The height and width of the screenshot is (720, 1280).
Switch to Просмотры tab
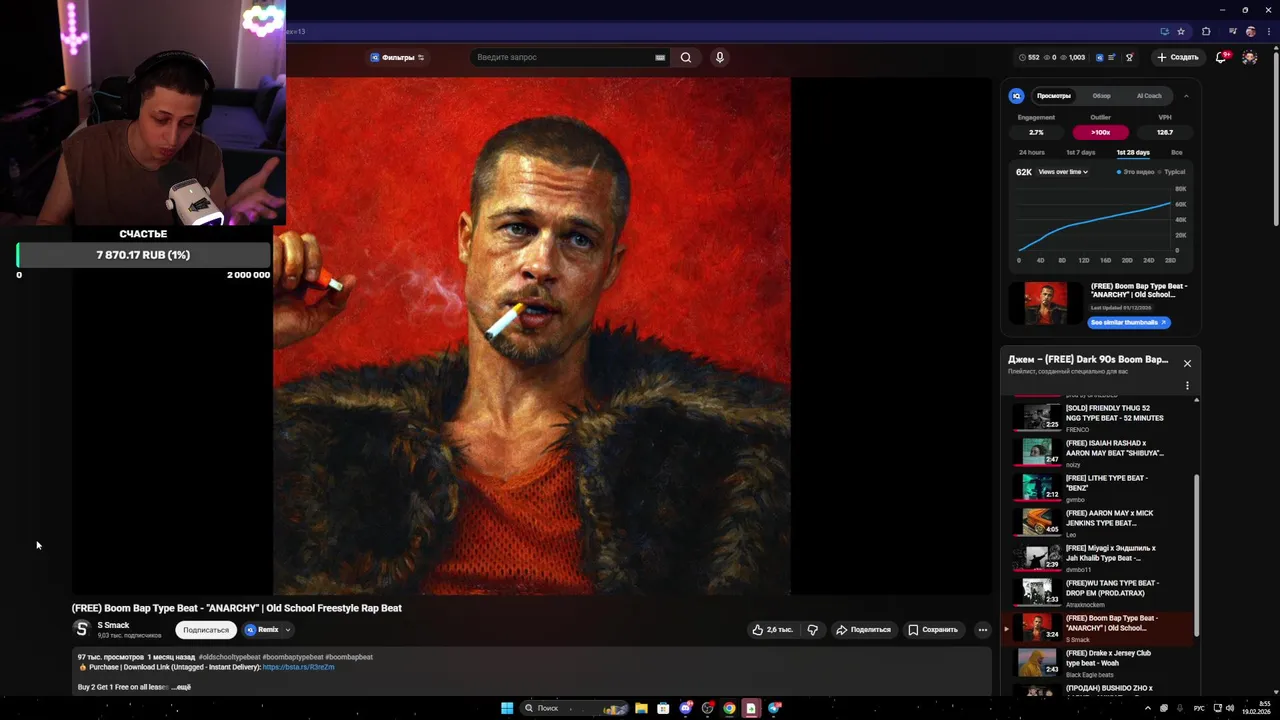[x=1054, y=96]
